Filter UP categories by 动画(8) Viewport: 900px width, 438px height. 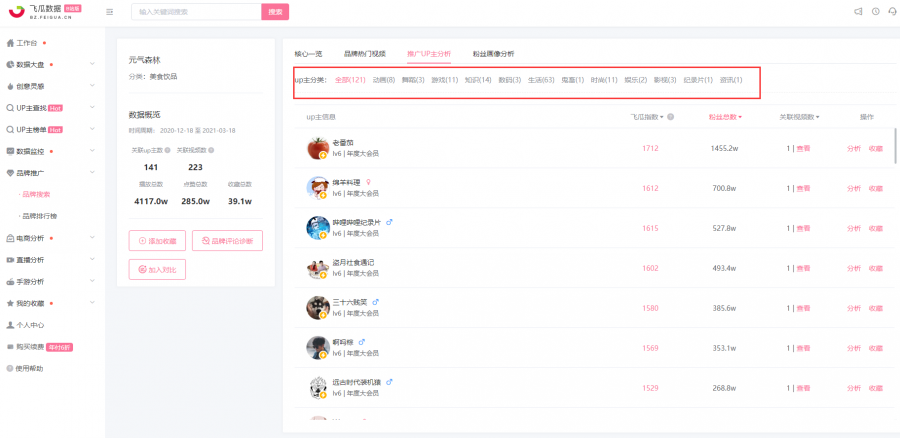tap(383, 80)
